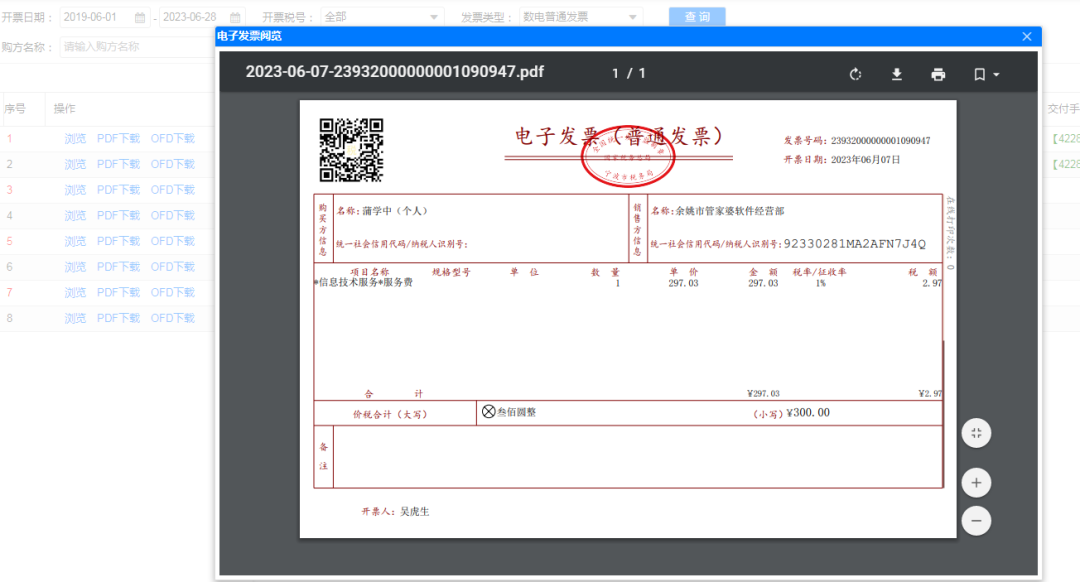Viewport: 1080px width, 582px height.
Task: Click PDF下载 link in row 2
Action: click(118, 164)
